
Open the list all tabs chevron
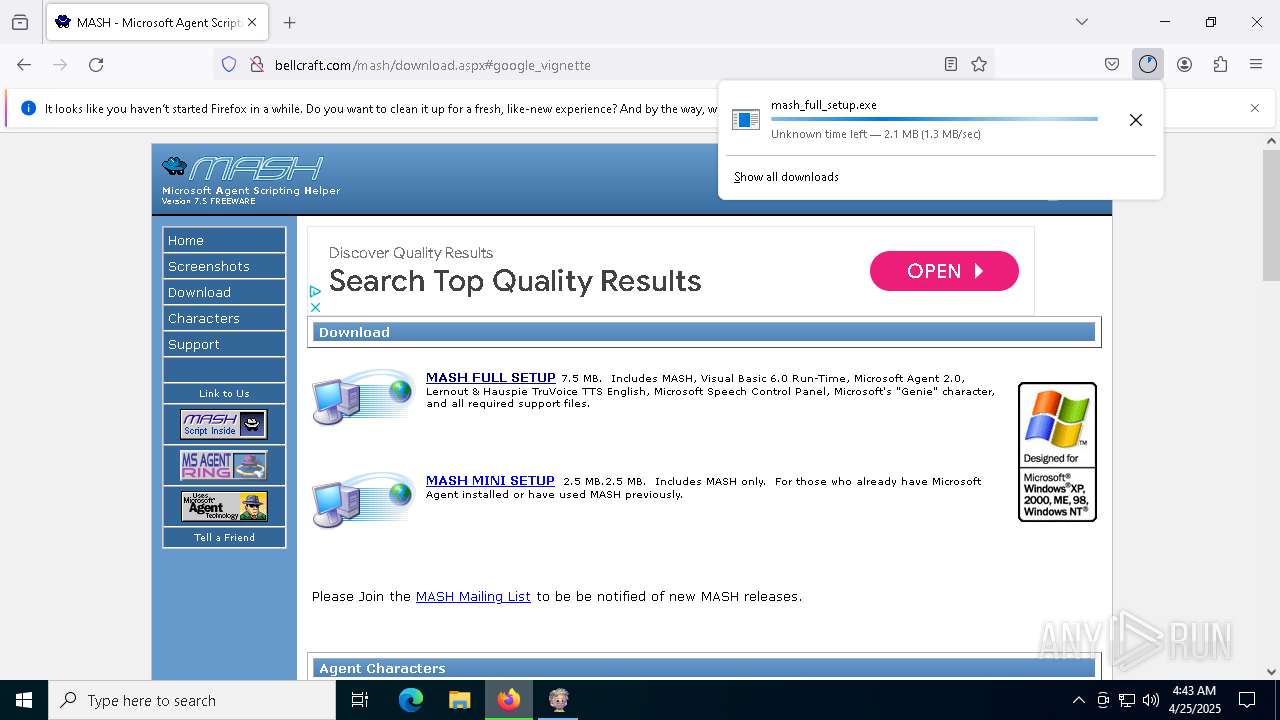coord(1081,22)
